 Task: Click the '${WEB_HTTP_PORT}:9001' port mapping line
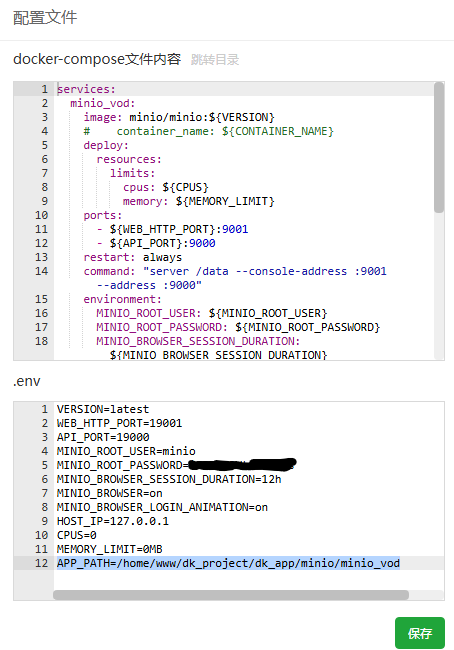pos(172,229)
